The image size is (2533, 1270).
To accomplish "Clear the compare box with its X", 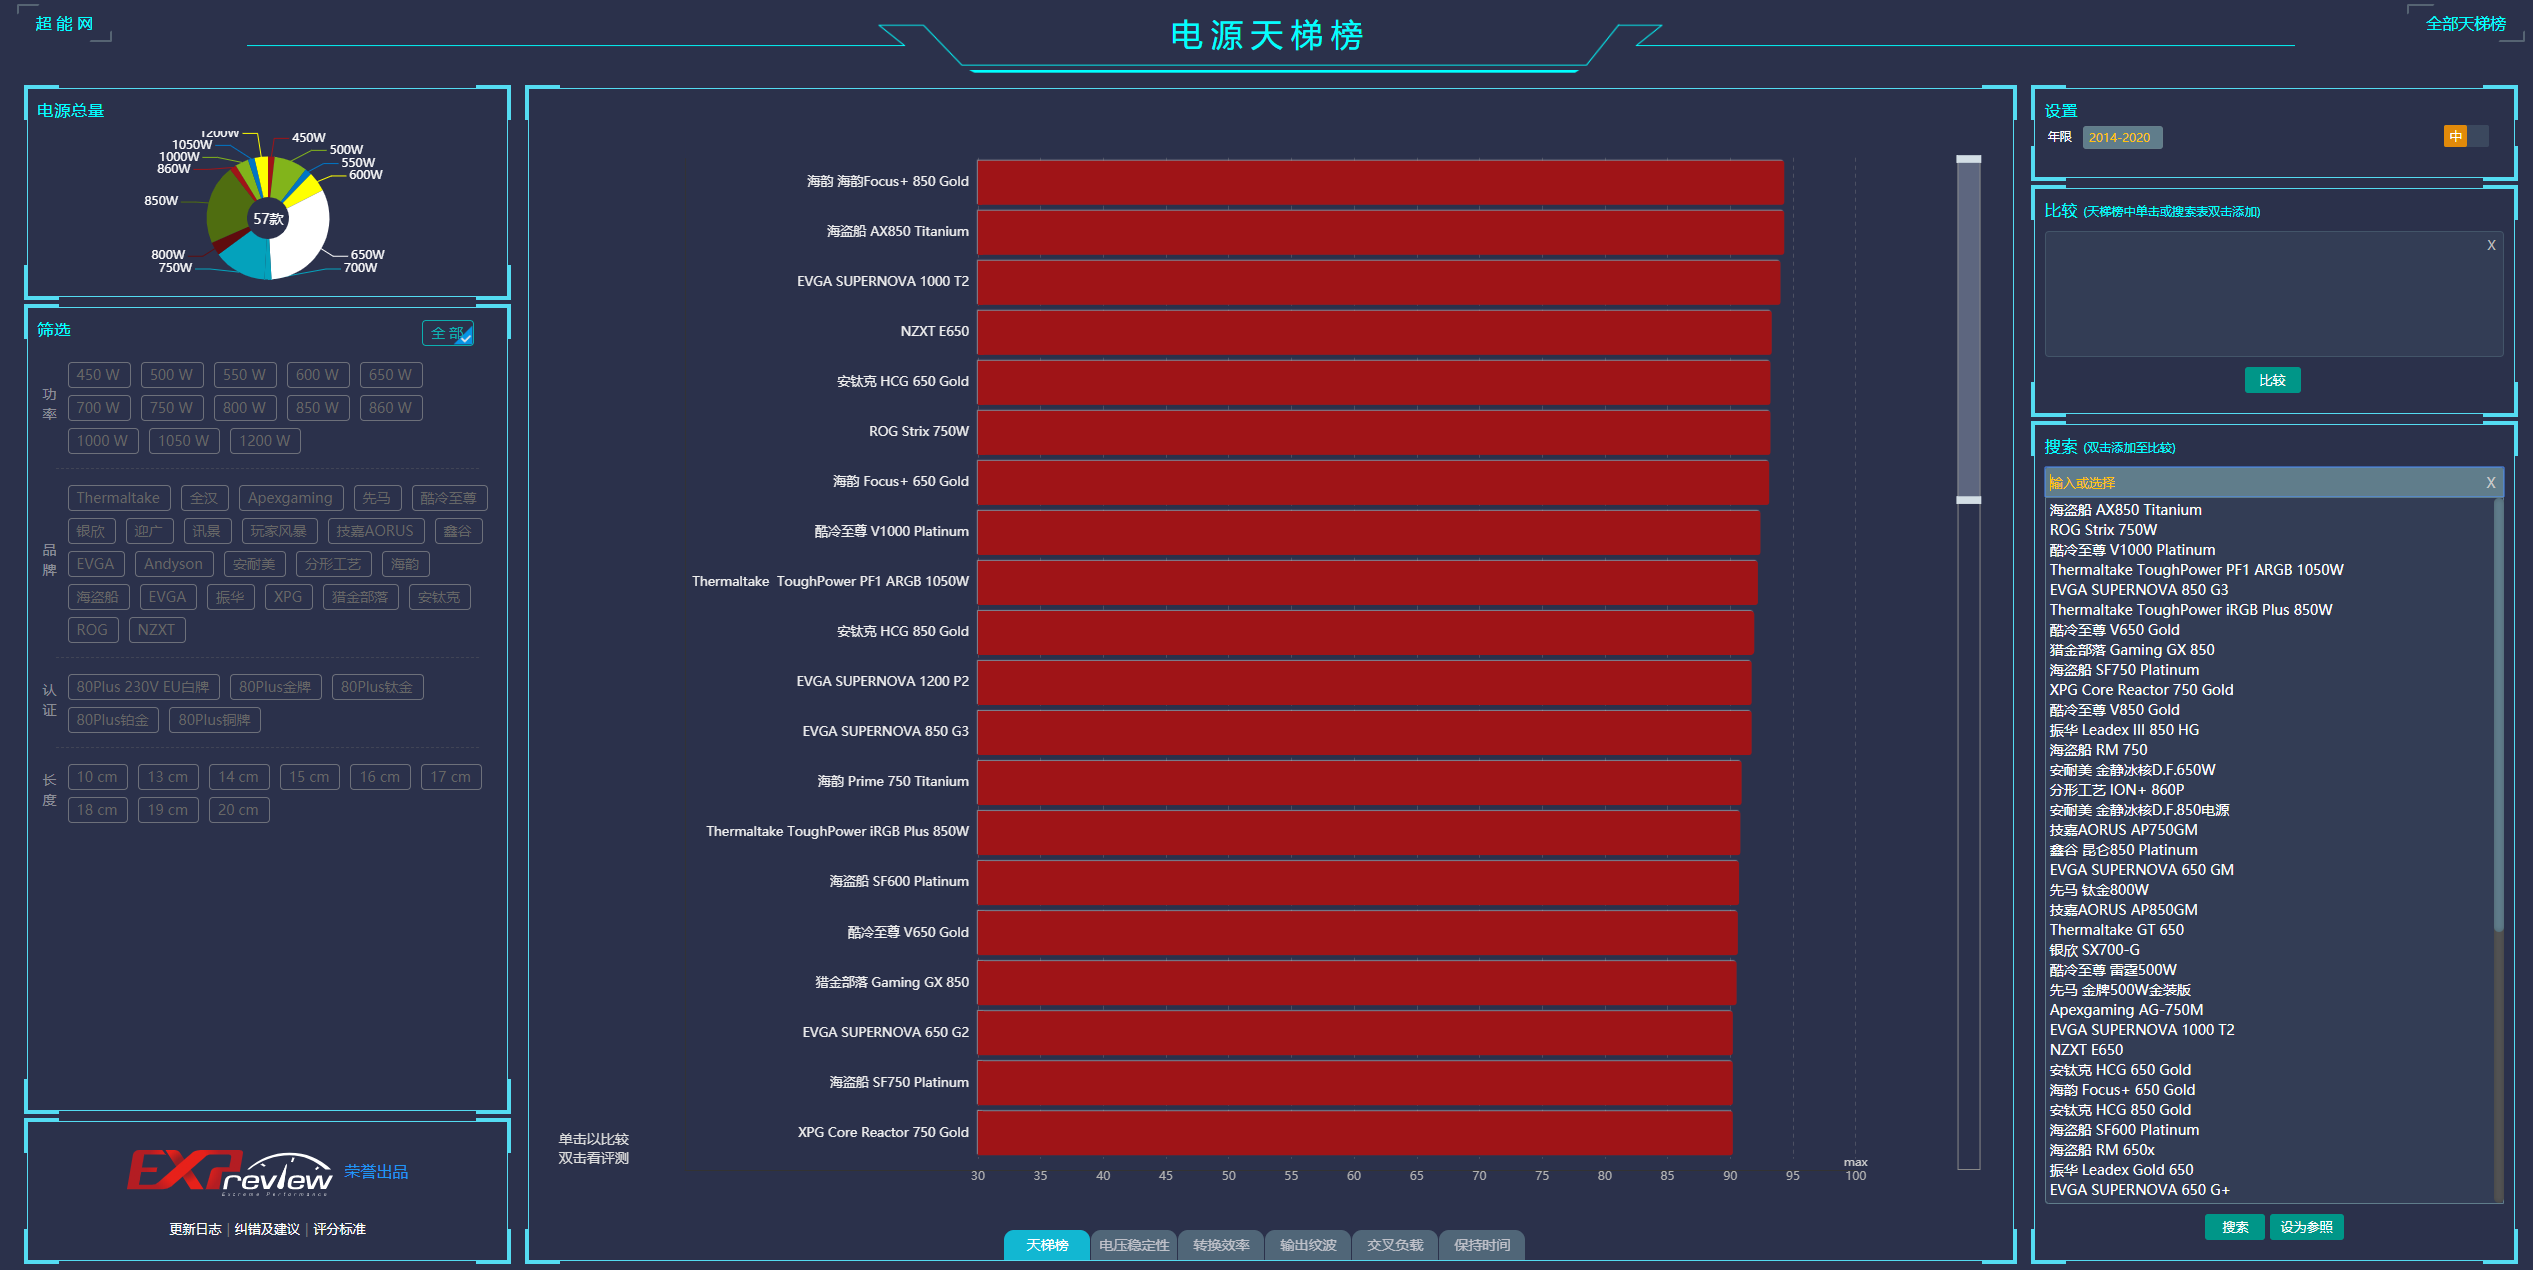I will (2491, 245).
